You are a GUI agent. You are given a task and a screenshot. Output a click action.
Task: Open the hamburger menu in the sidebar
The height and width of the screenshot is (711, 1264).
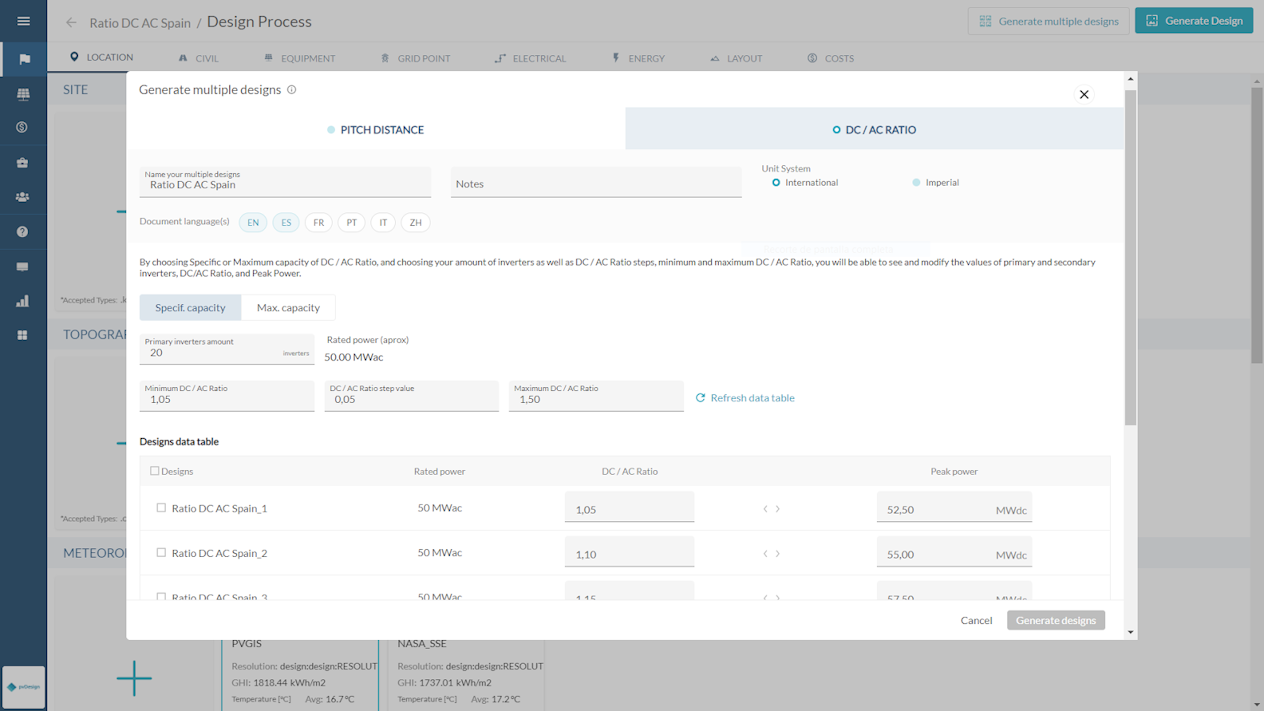[x=23, y=21]
